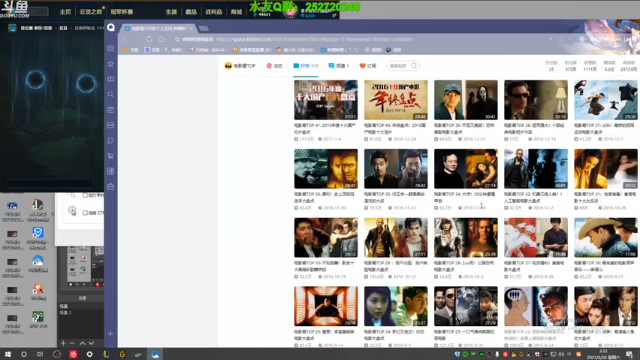
Task: Open the TOP 40 年终盘点 video thumbnail
Action: (396, 100)
